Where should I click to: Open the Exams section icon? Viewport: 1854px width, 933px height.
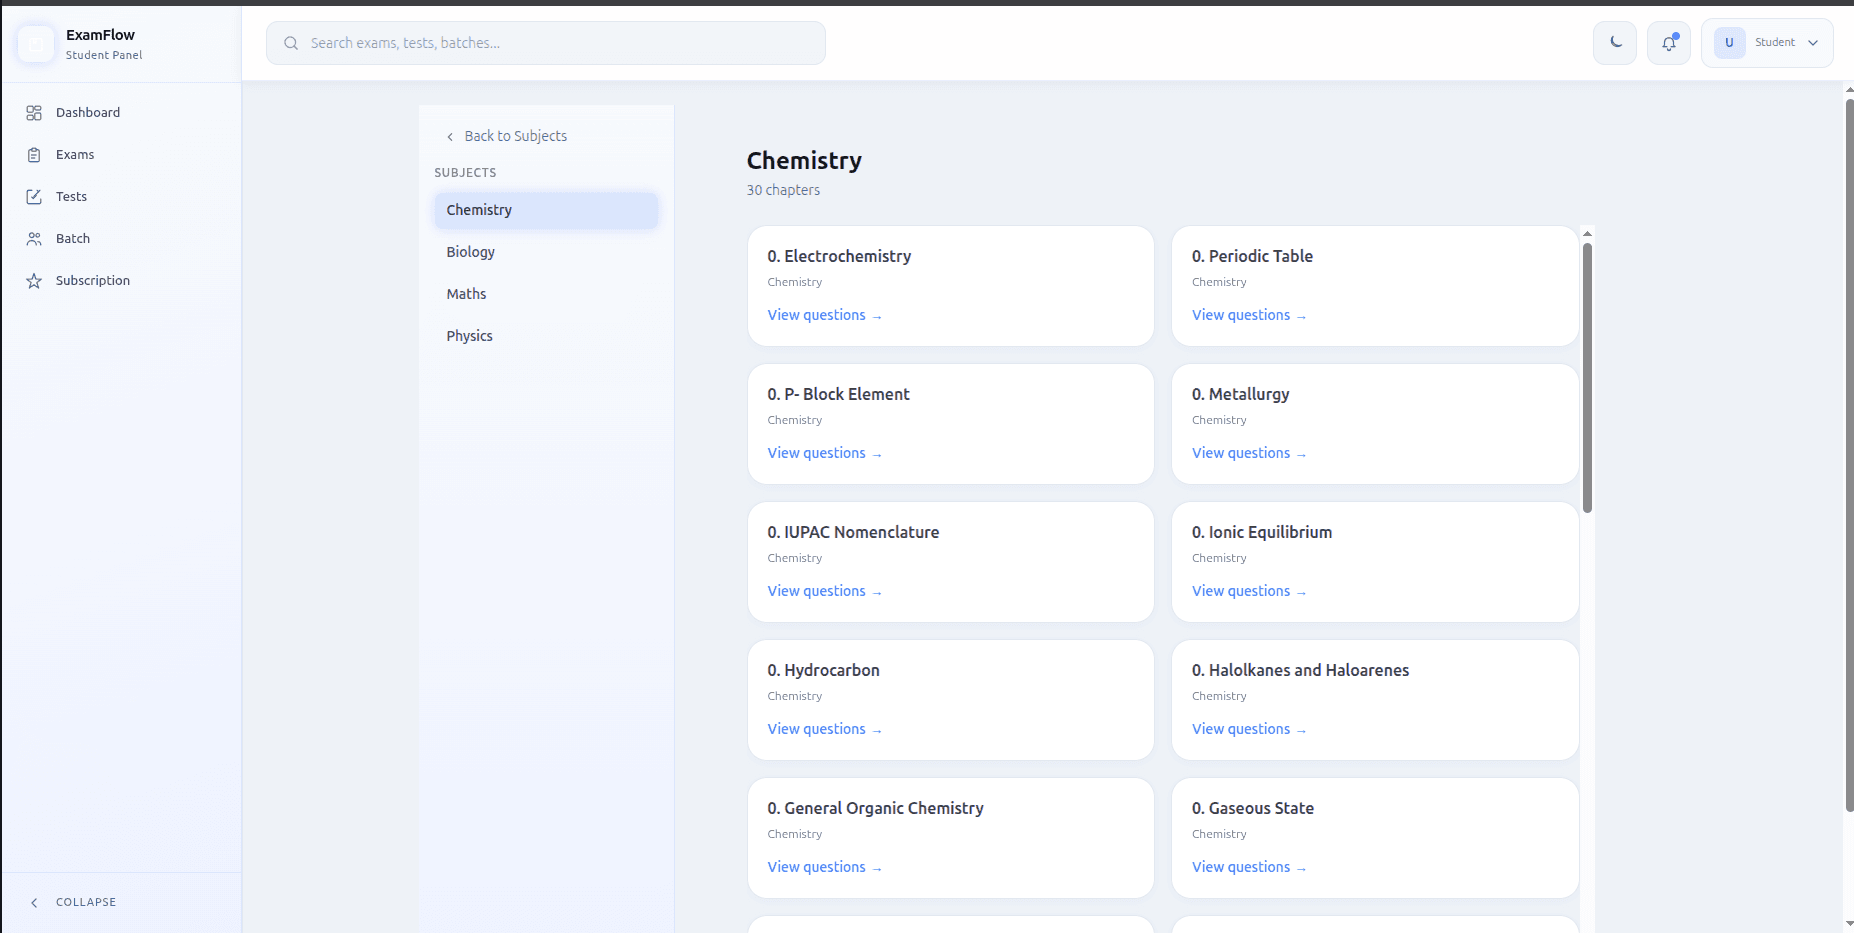click(x=36, y=154)
